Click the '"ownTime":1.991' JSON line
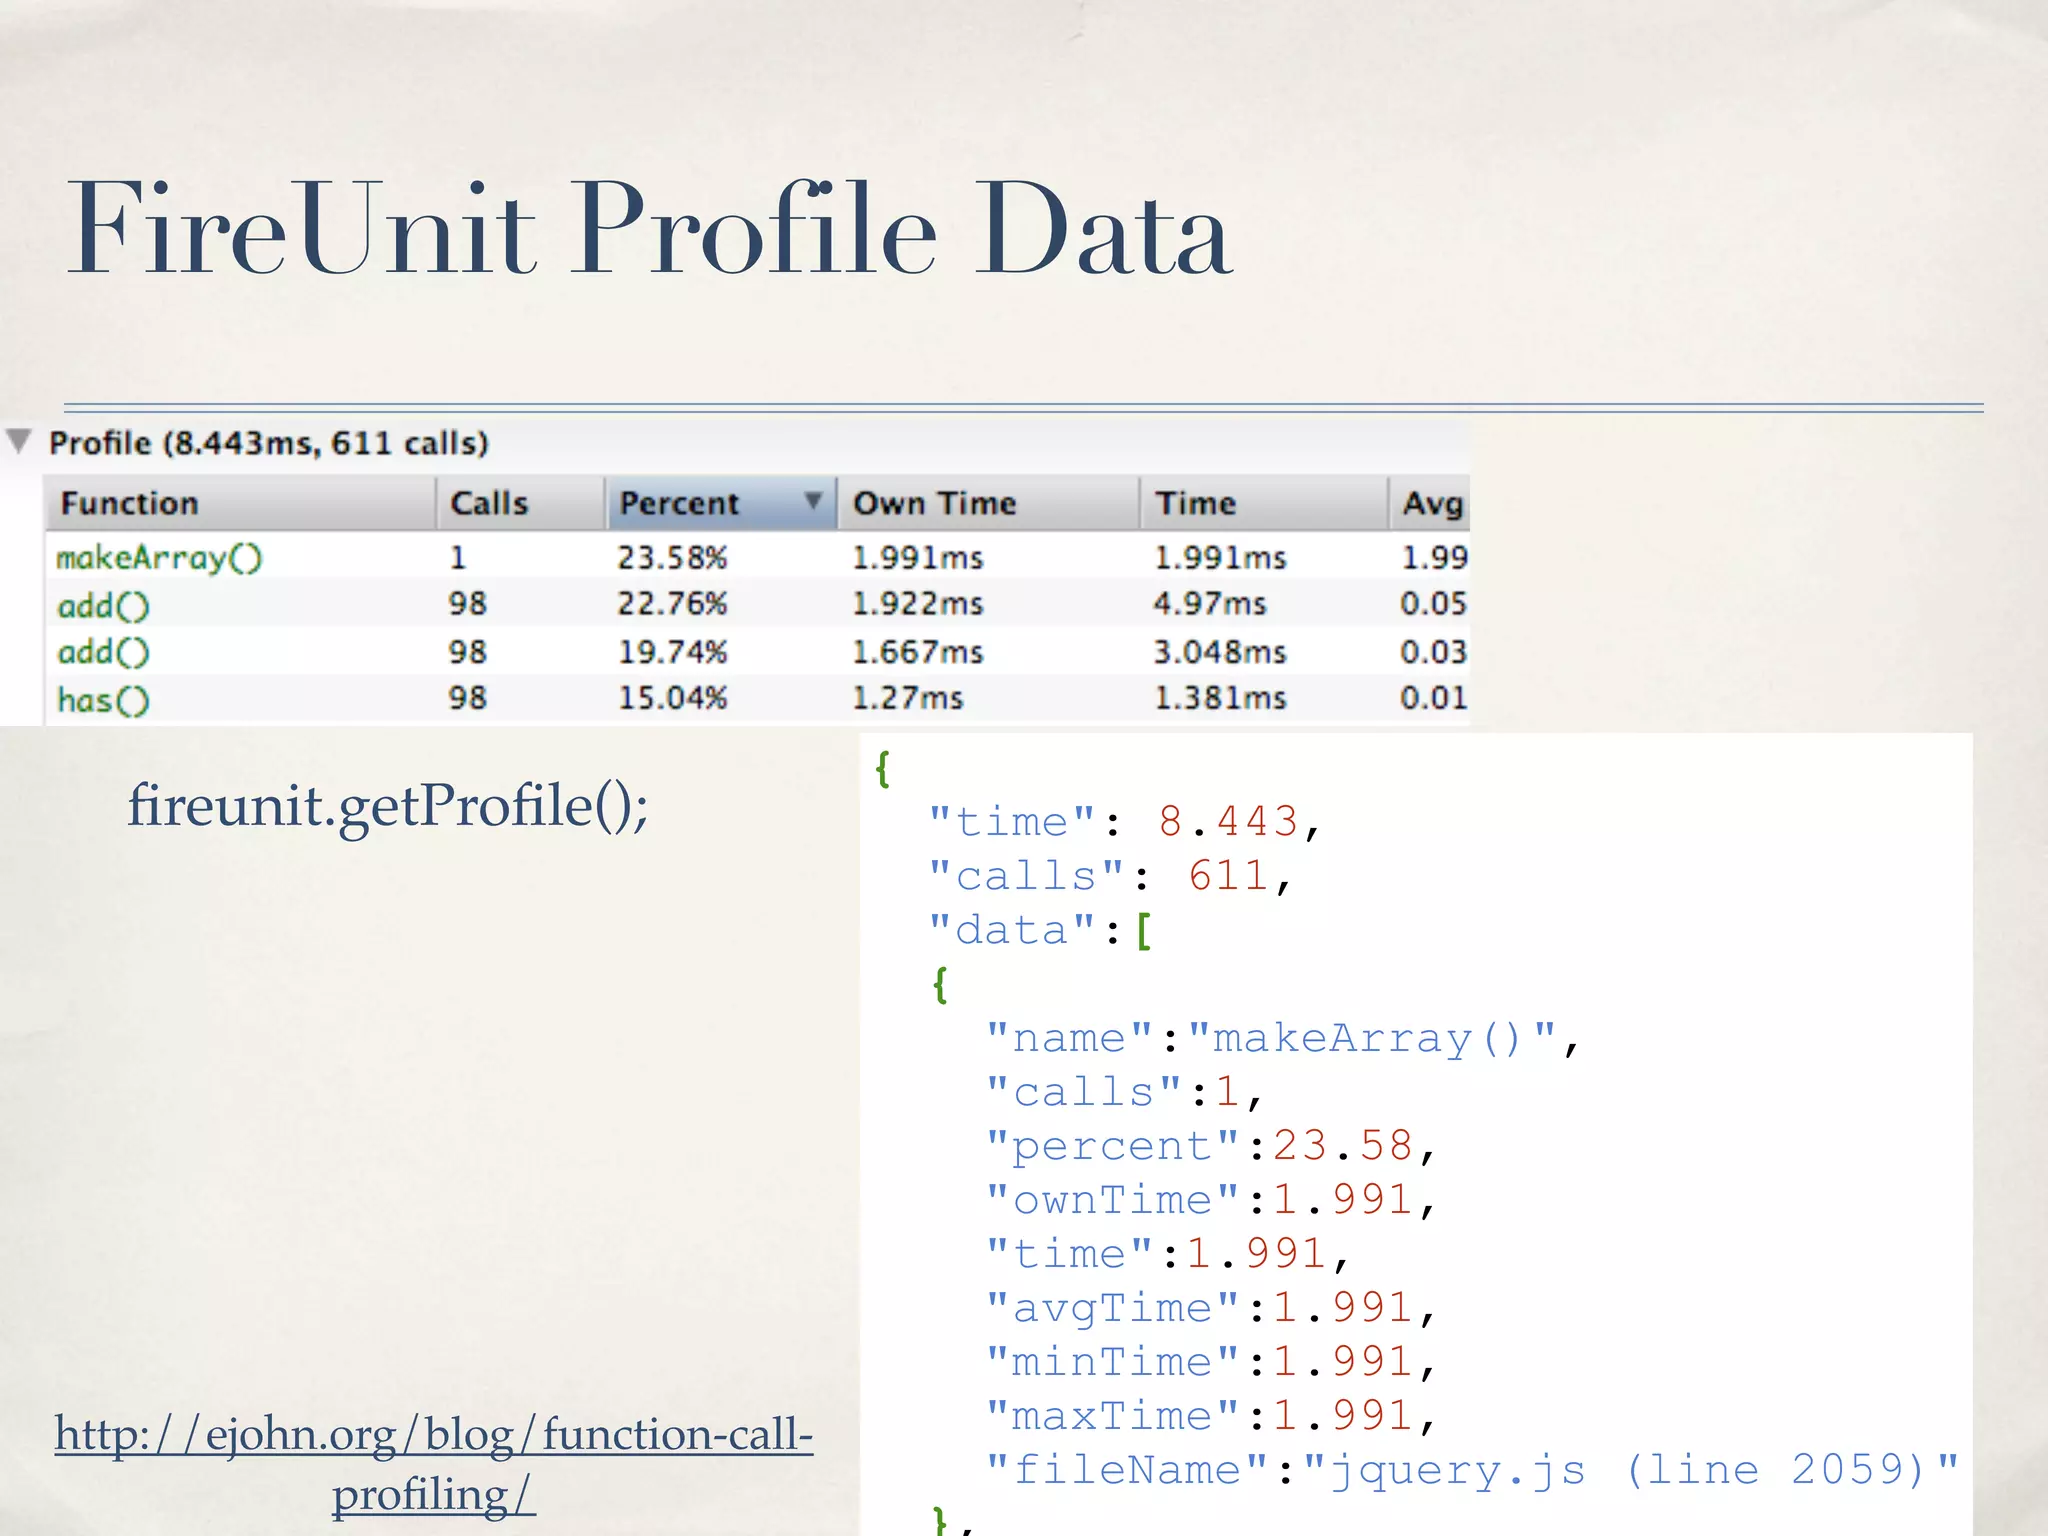Viewport: 2048px width, 1536px height. coord(1211,1200)
